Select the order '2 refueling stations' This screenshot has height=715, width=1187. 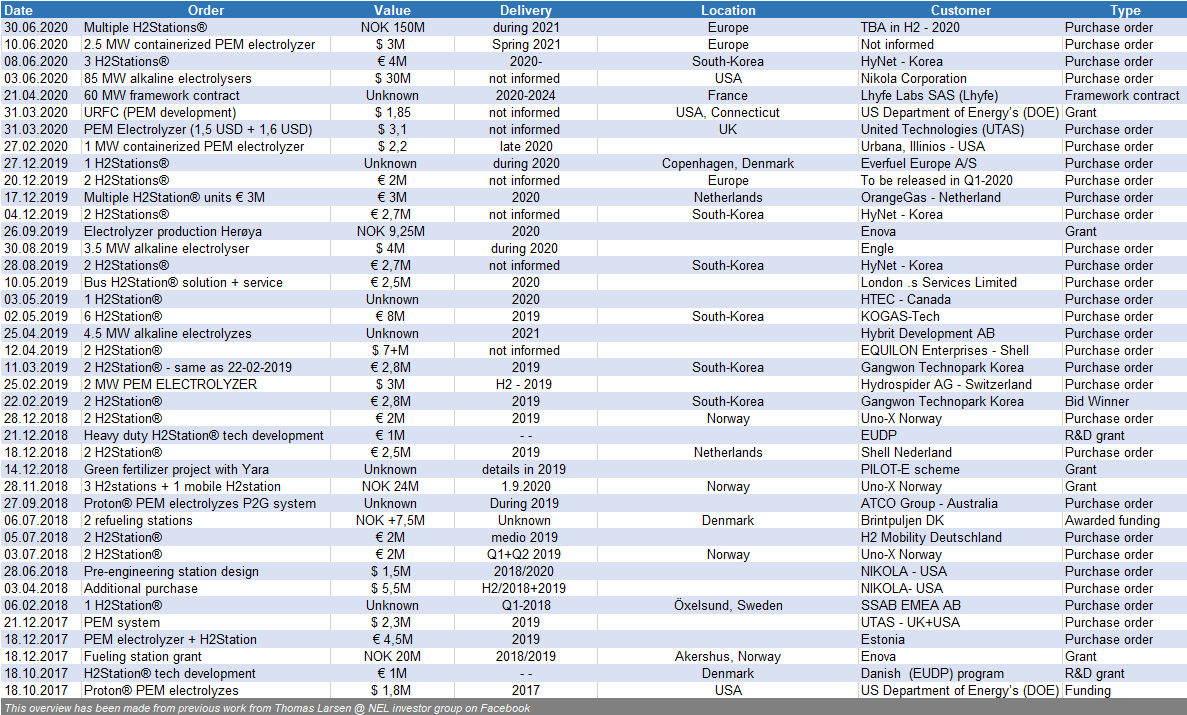(138, 521)
